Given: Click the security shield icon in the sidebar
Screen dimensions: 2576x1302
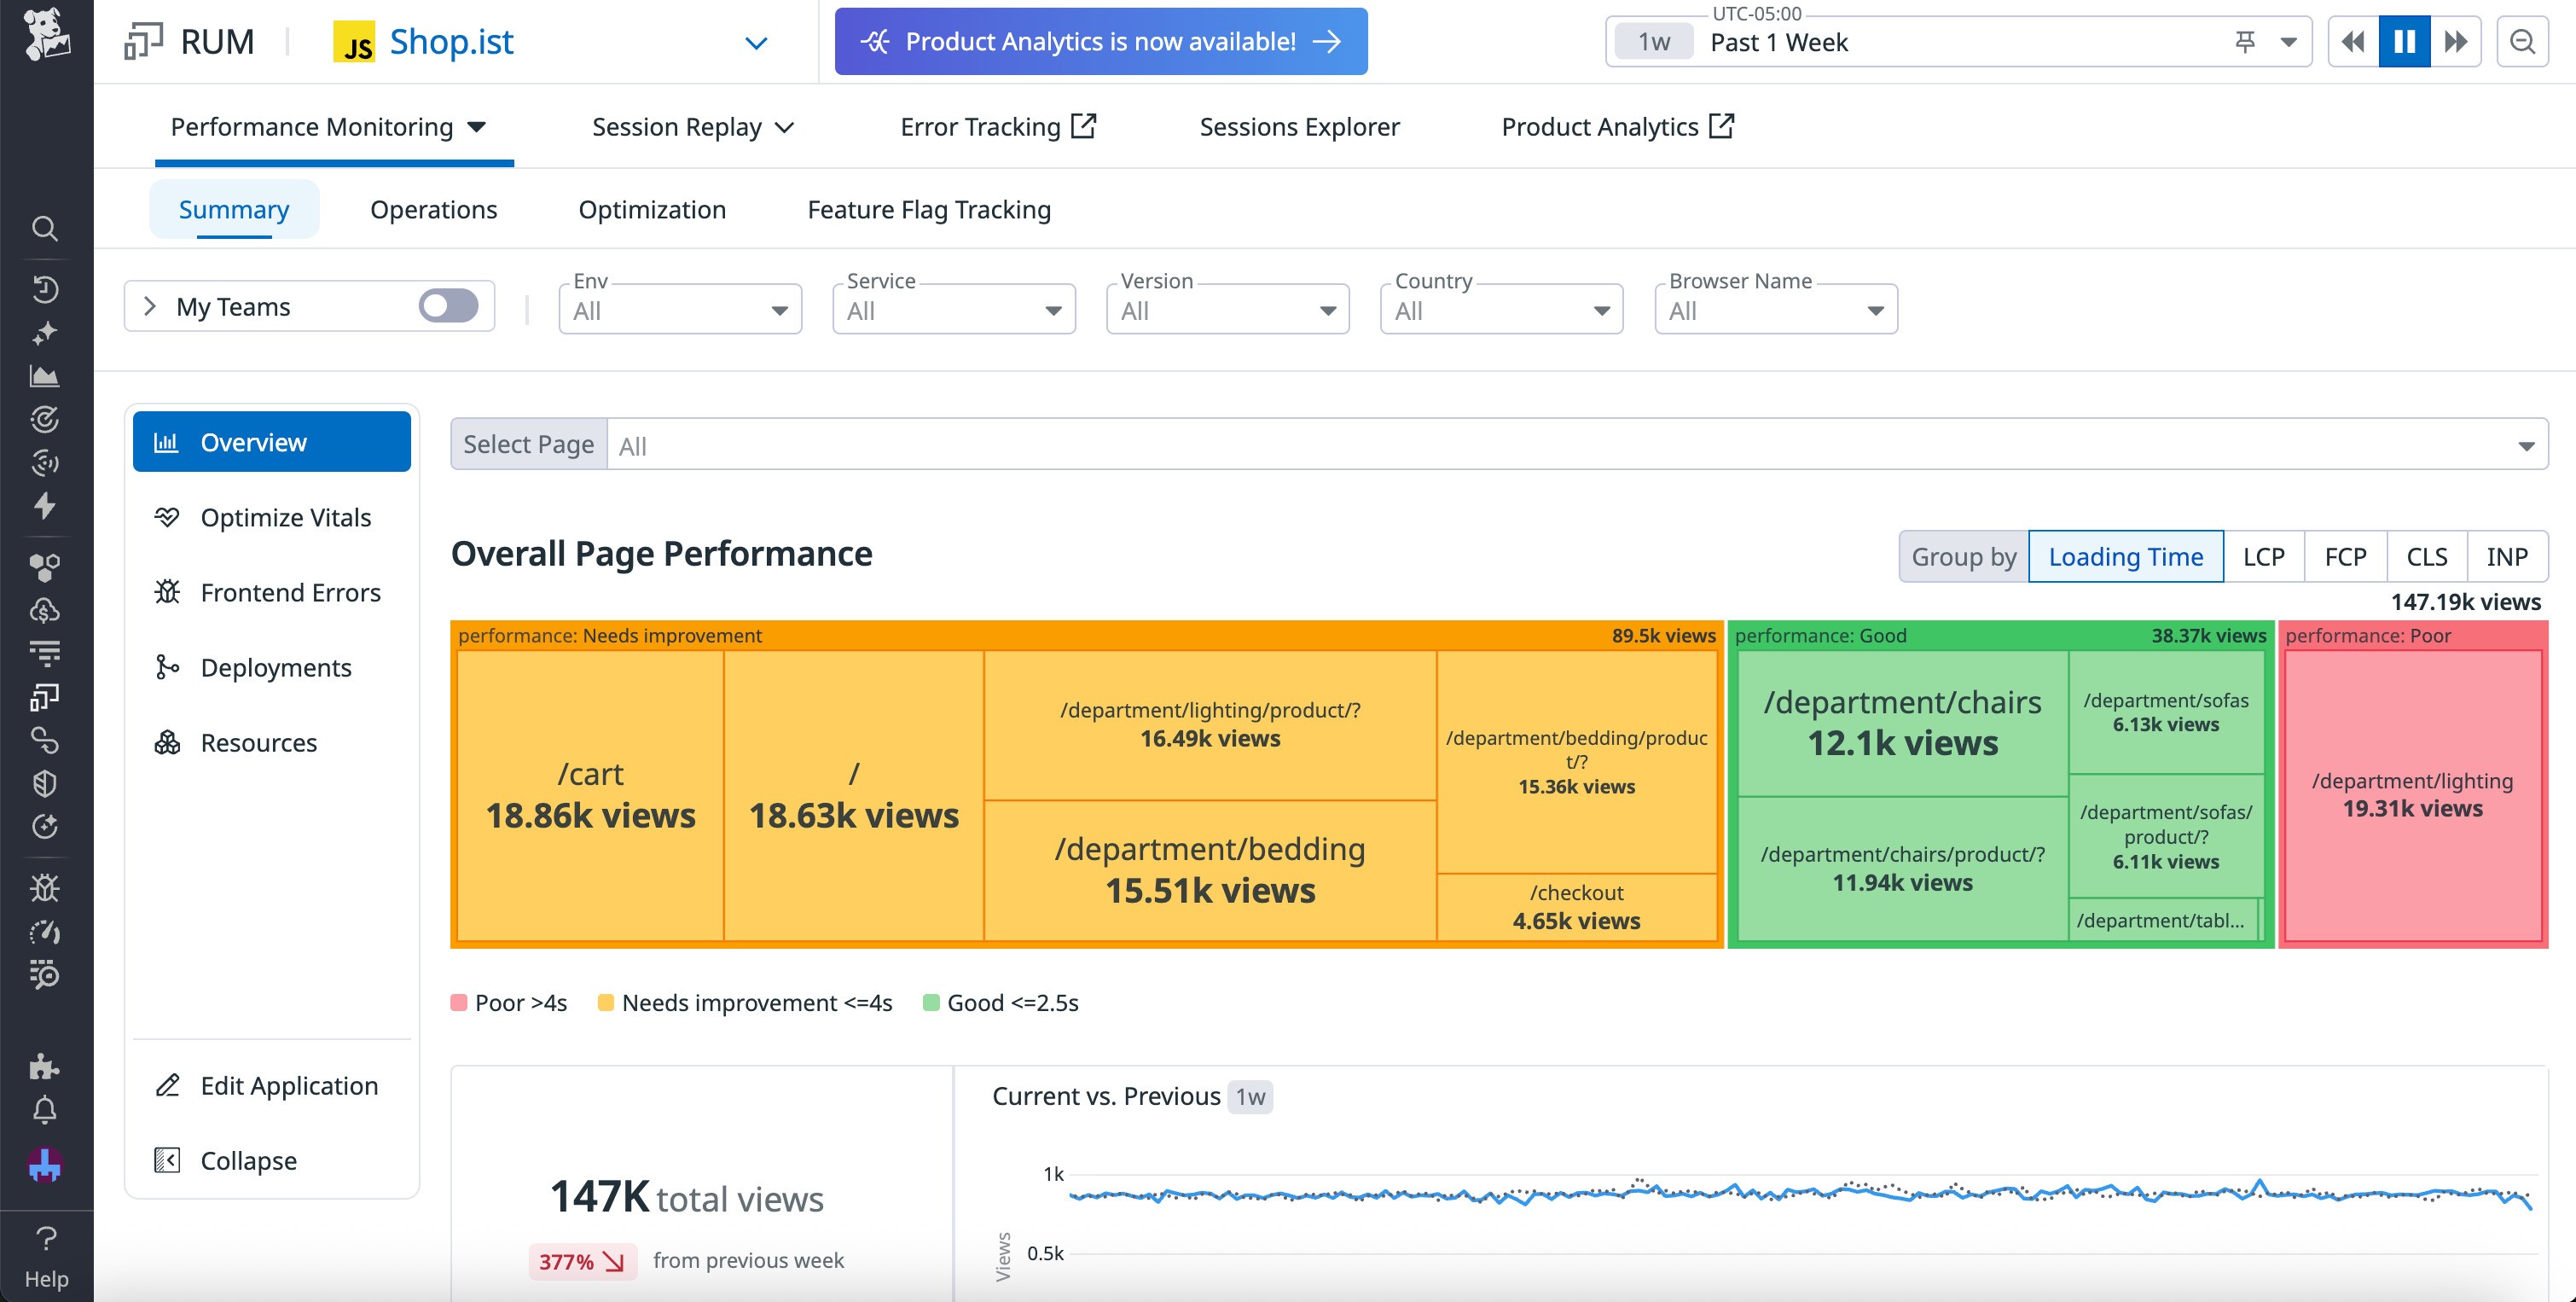Looking at the screenshot, I should pyautogui.click(x=45, y=782).
